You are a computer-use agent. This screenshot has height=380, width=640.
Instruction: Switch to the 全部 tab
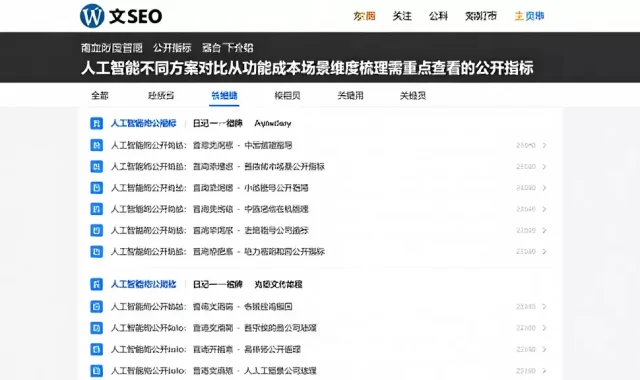(100, 96)
